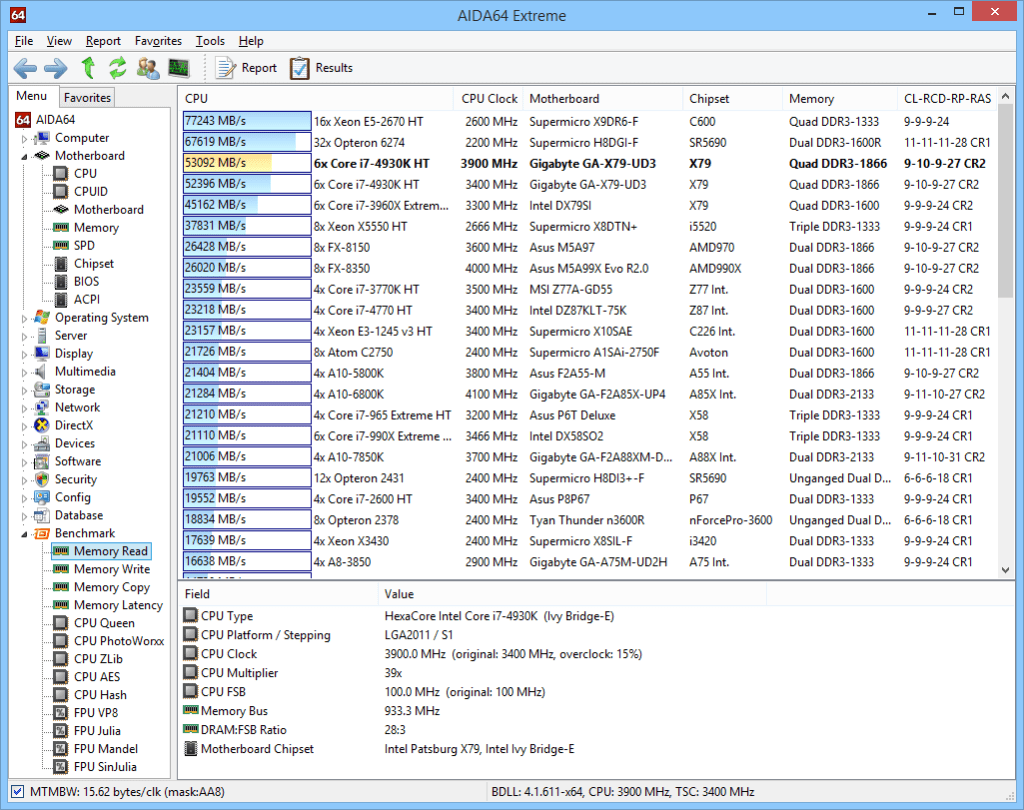Switch to the Menu tab
Viewport: 1024px width, 810px height.
[31, 96]
